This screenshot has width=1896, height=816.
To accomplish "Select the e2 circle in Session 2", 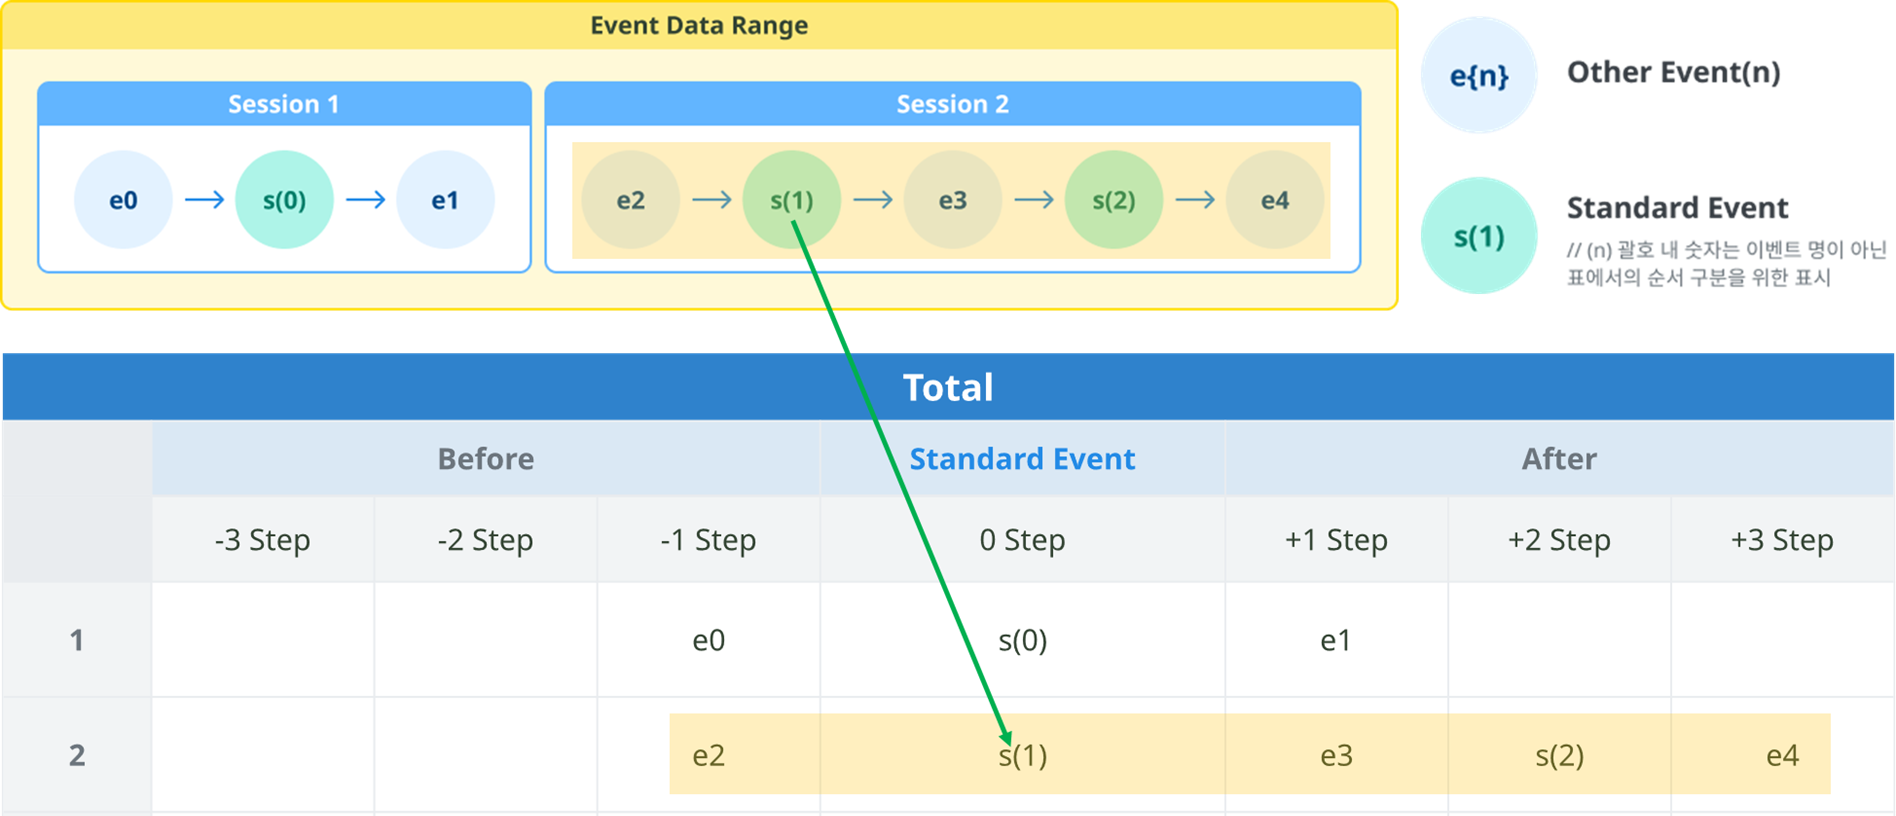I will click(x=630, y=200).
